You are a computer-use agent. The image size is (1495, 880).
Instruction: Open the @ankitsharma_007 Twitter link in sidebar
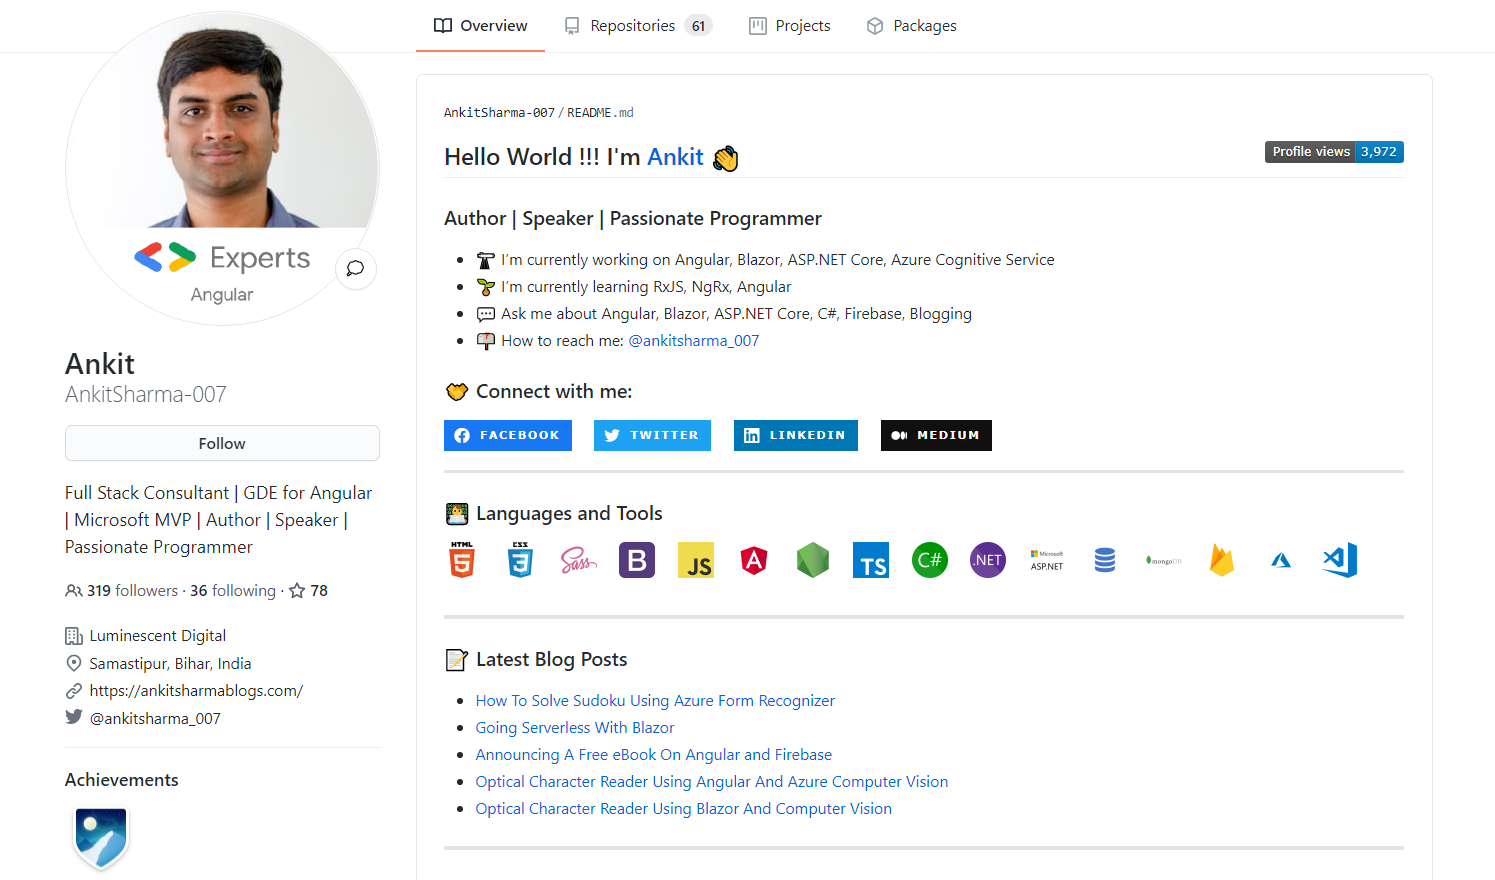click(x=155, y=719)
